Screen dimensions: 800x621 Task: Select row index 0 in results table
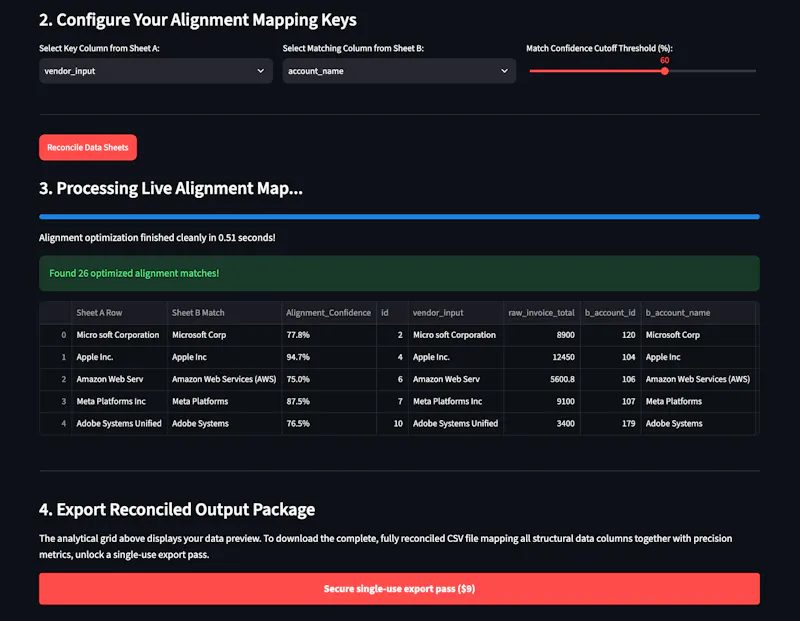pos(56,335)
